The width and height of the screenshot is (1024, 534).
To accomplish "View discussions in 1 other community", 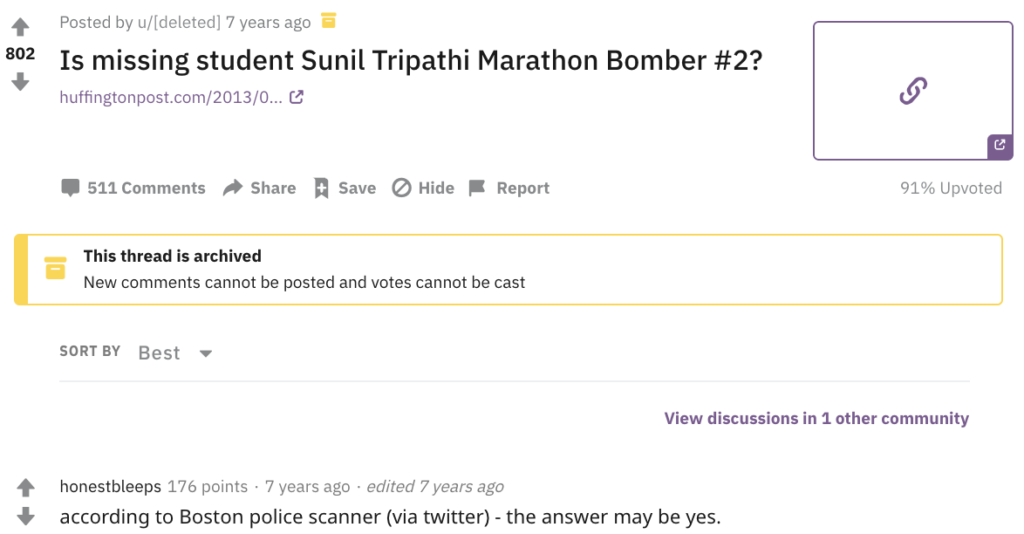I will [816, 418].
